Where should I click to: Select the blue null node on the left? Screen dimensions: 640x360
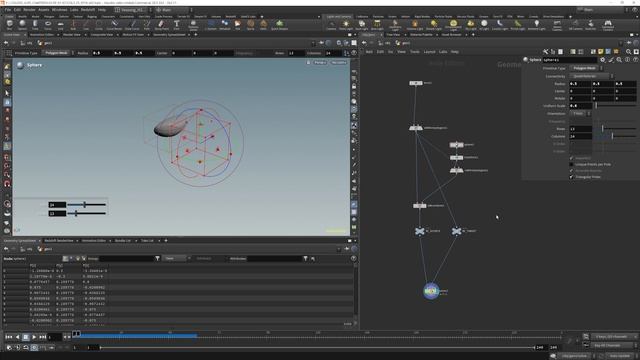pyautogui.click(x=420, y=231)
